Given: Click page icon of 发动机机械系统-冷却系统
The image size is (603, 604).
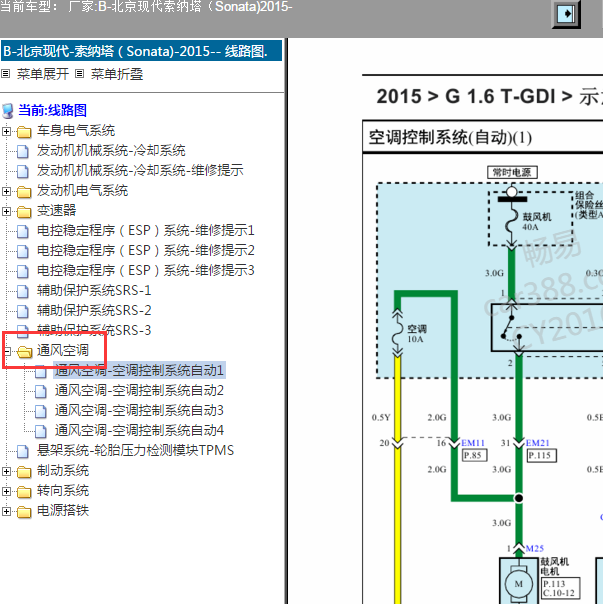Looking at the screenshot, I should [23, 151].
